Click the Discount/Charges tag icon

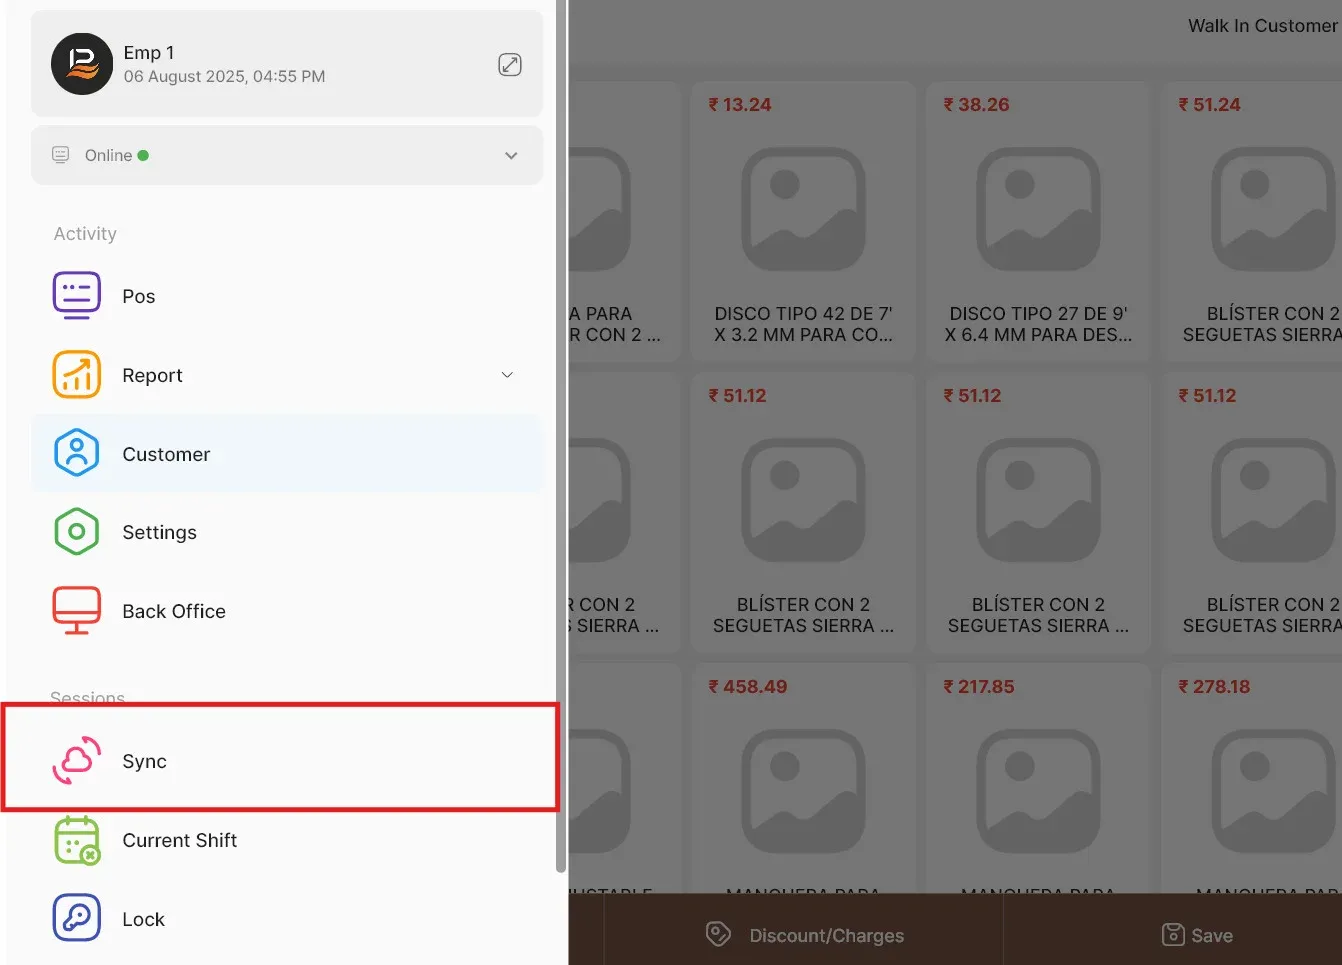(x=718, y=934)
